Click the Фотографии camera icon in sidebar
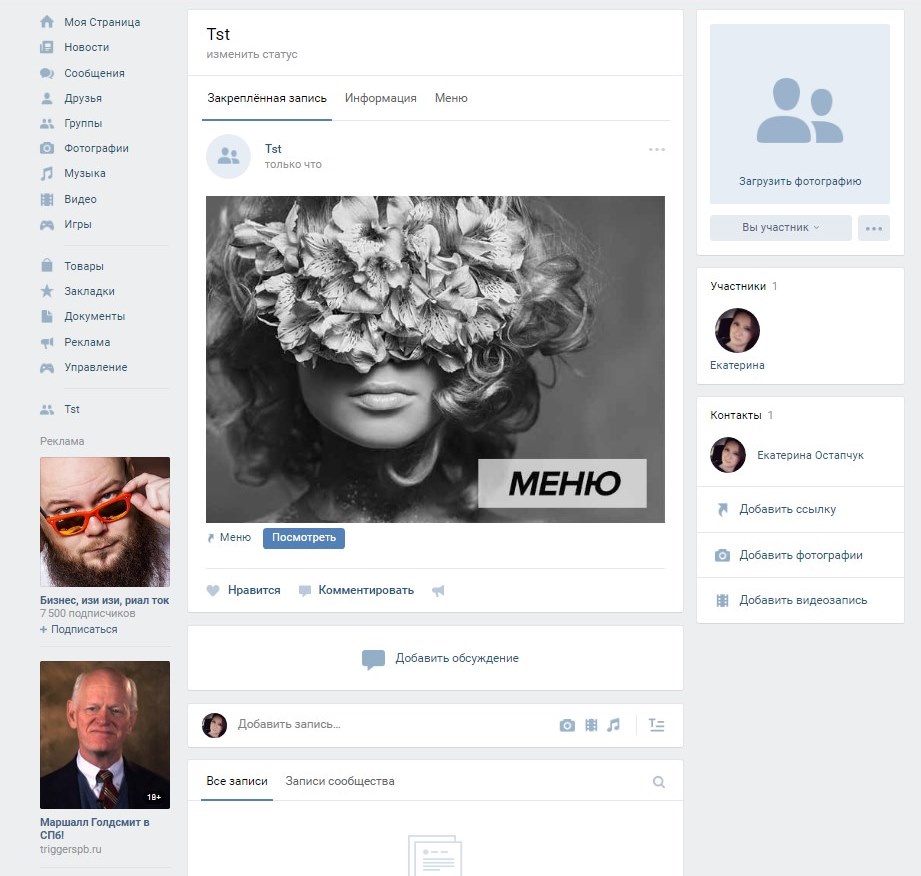921x876 pixels. tap(47, 148)
